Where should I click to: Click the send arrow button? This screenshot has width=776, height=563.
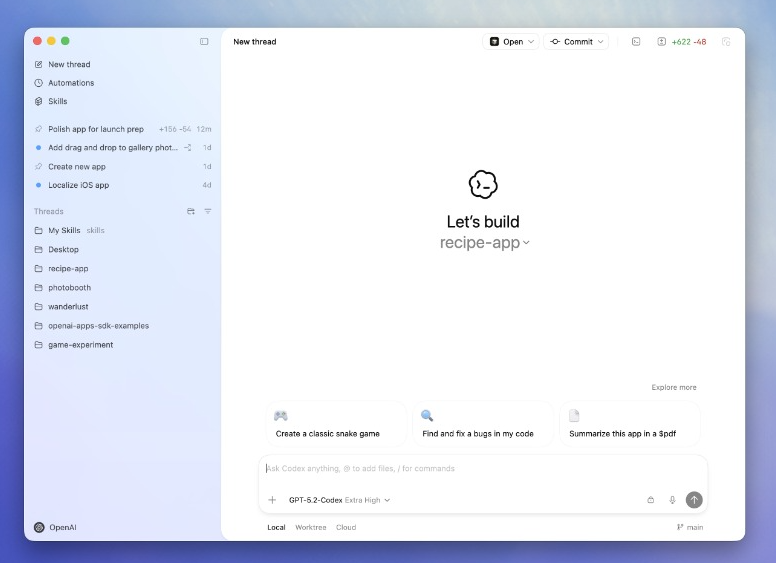coord(694,500)
